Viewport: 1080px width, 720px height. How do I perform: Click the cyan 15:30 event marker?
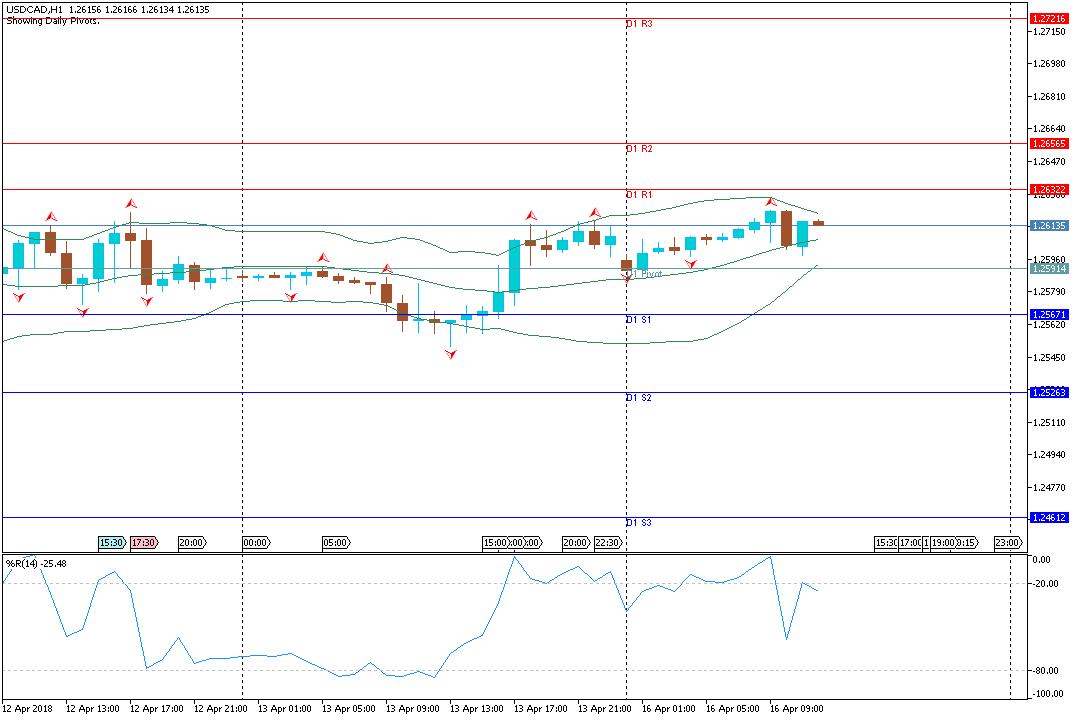[x=111, y=543]
